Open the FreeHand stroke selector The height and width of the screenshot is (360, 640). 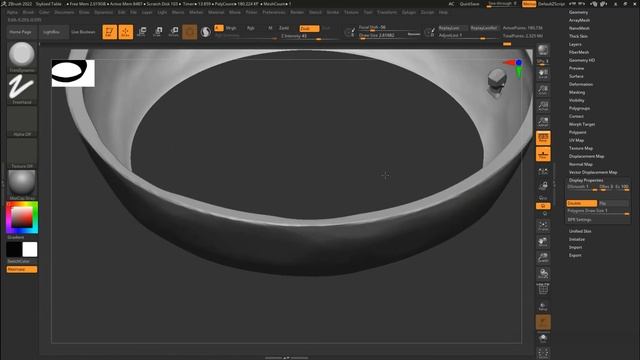click(22, 89)
